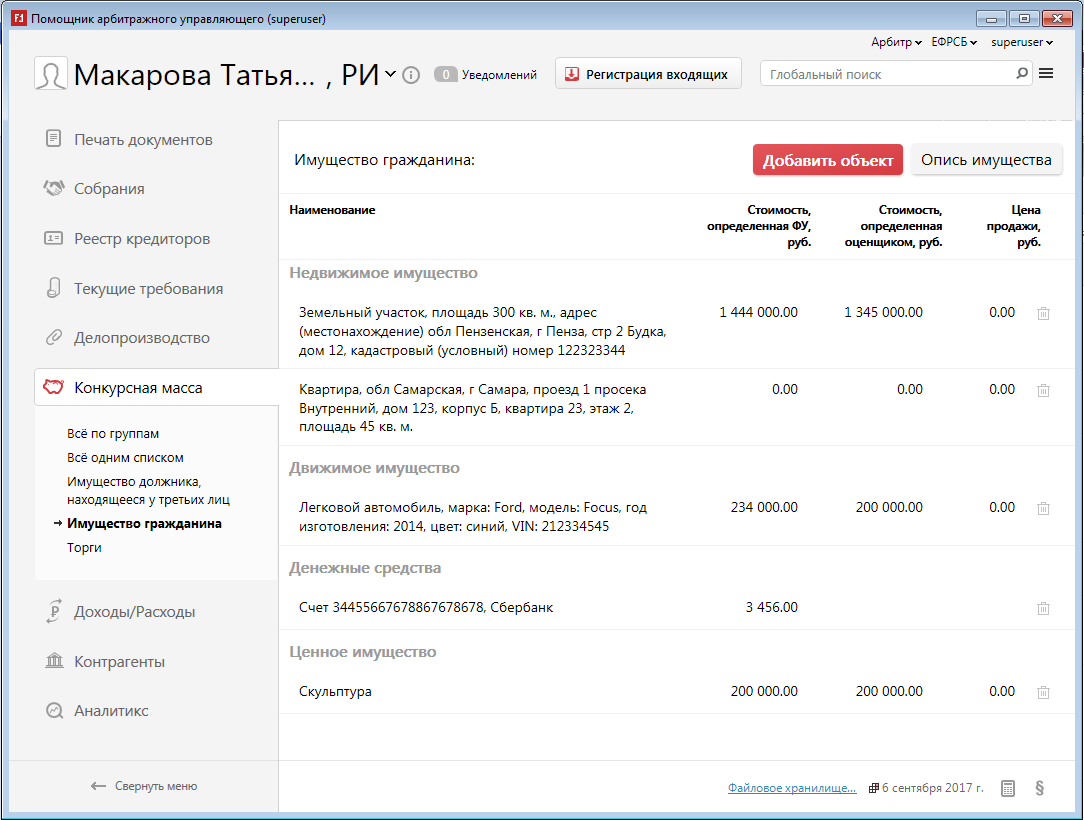Viewport: 1084px width, 820px height.
Task: Click trash icon for Сбербанк account row
Action: [1043, 608]
